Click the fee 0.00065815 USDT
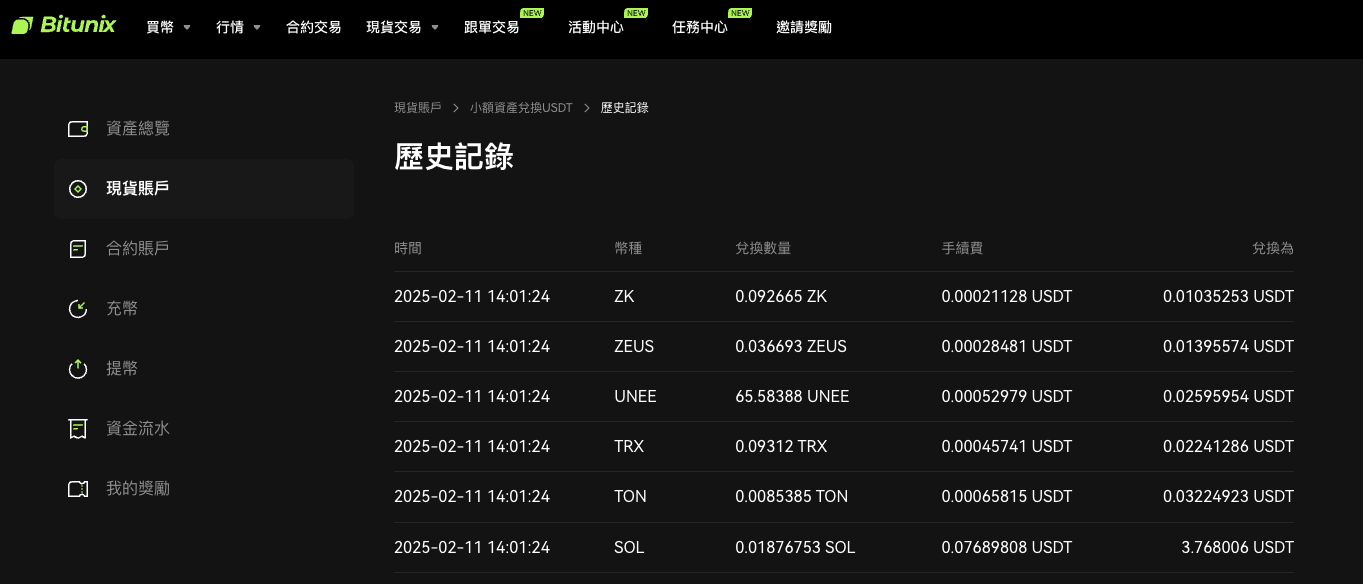 tap(1007, 497)
